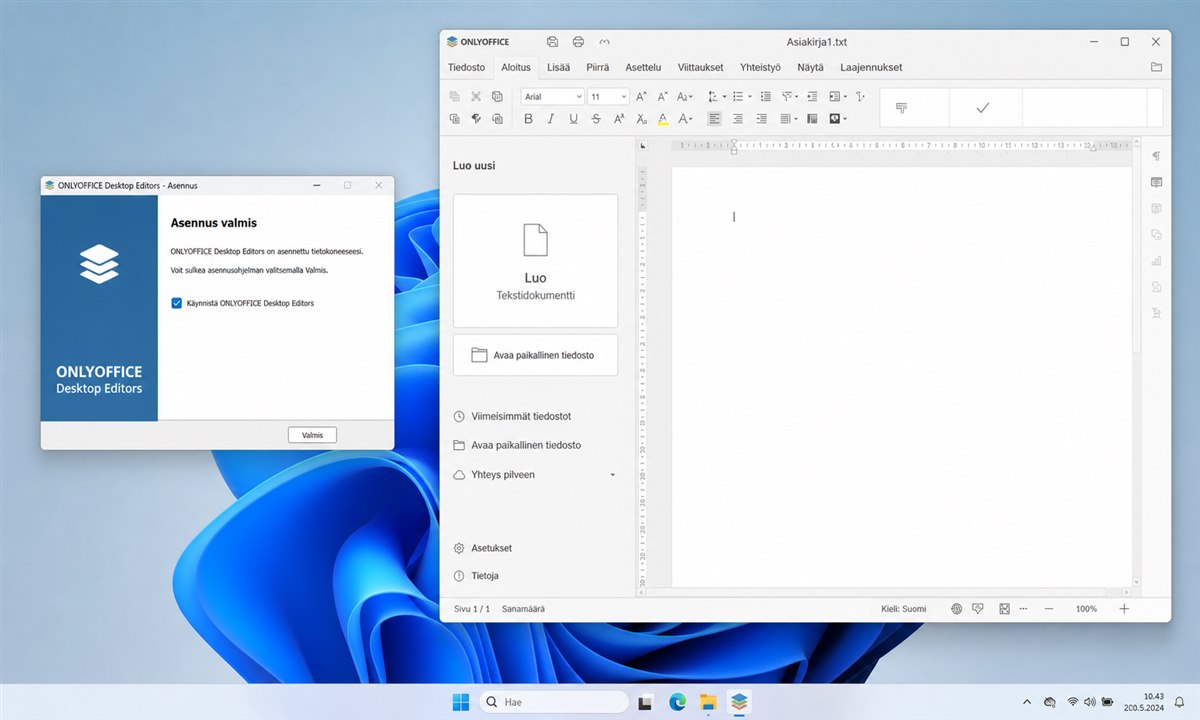Click the print icon in the title bar
The height and width of the screenshot is (720, 1200).
tap(578, 42)
